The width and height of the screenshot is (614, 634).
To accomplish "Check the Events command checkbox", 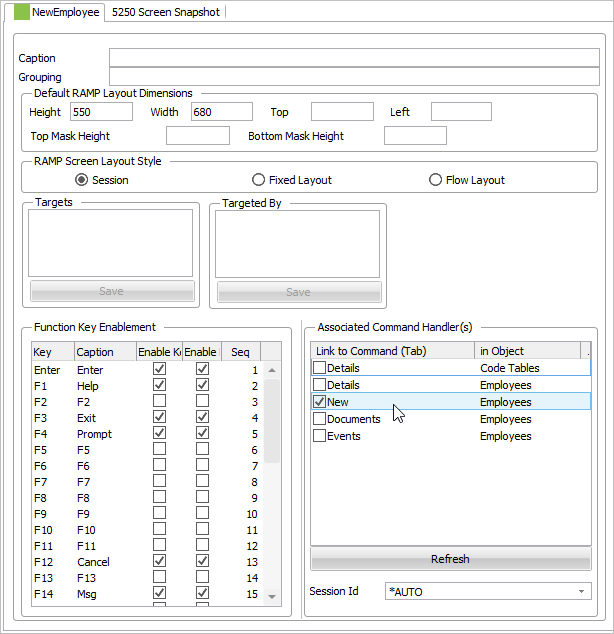I will coord(319,435).
